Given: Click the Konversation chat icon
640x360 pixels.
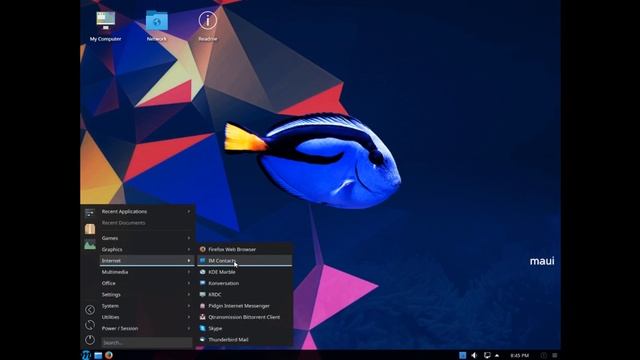Looking at the screenshot, I should point(202,283).
